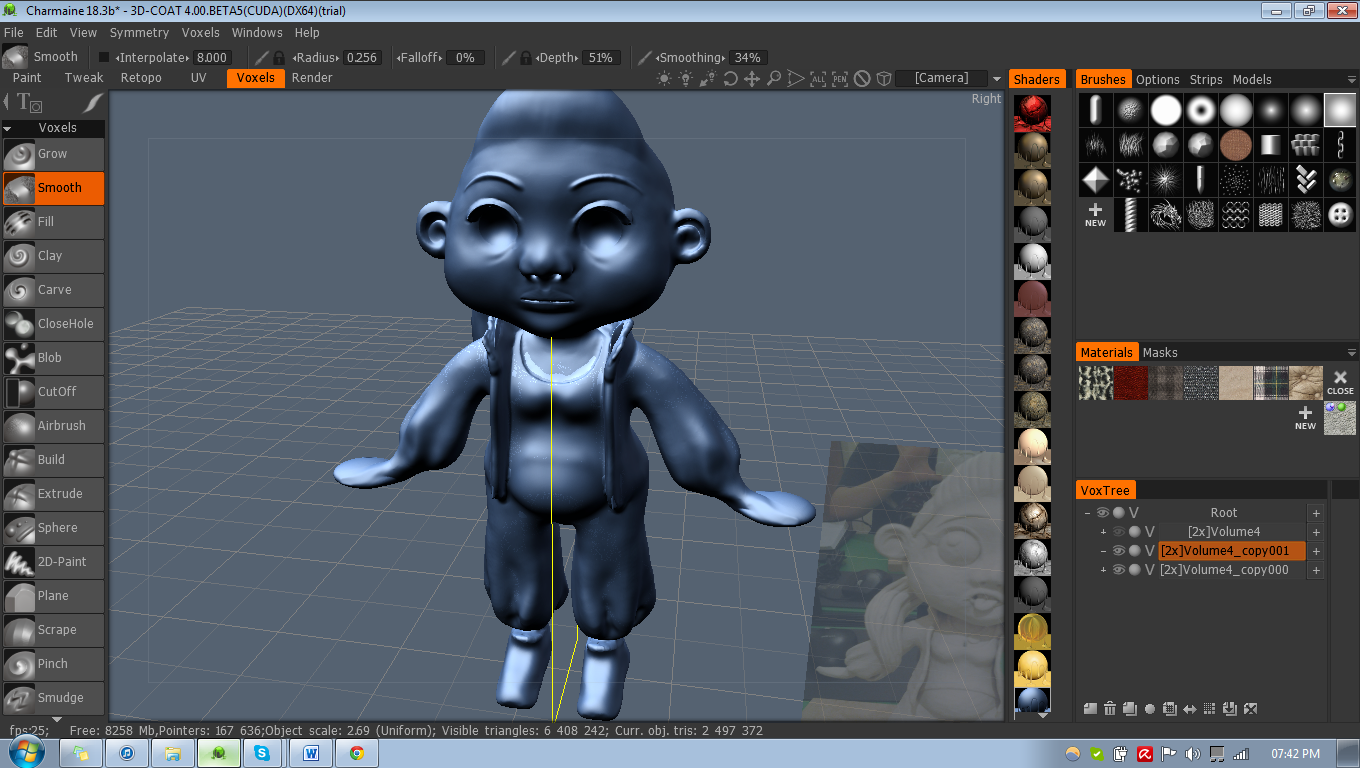Select the Carve voxel tool
This screenshot has height=768, width=1360.
[53, 290]
